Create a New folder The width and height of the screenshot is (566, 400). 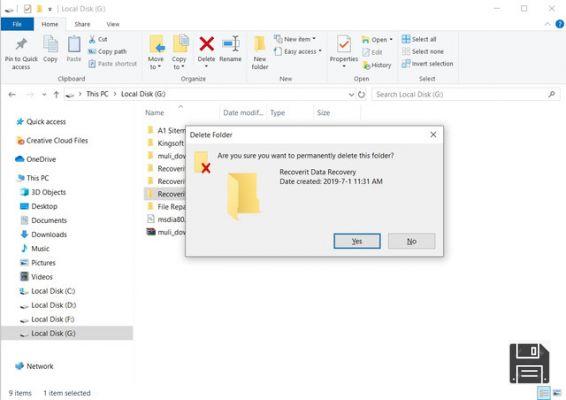click(260, 52)
